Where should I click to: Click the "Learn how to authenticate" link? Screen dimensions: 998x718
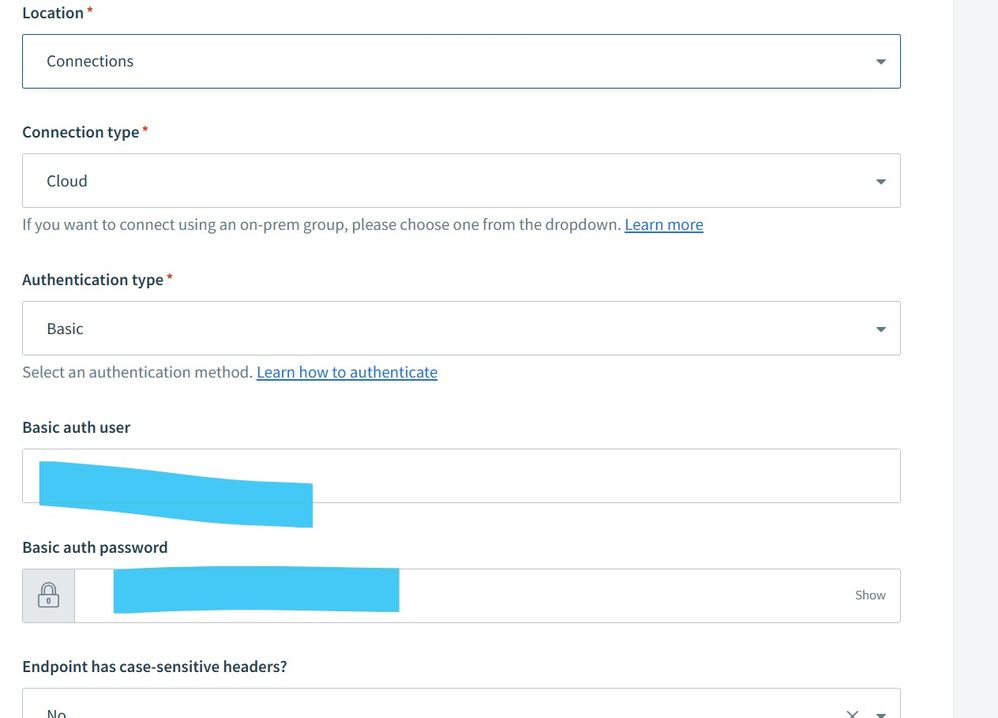pos(346,371)
